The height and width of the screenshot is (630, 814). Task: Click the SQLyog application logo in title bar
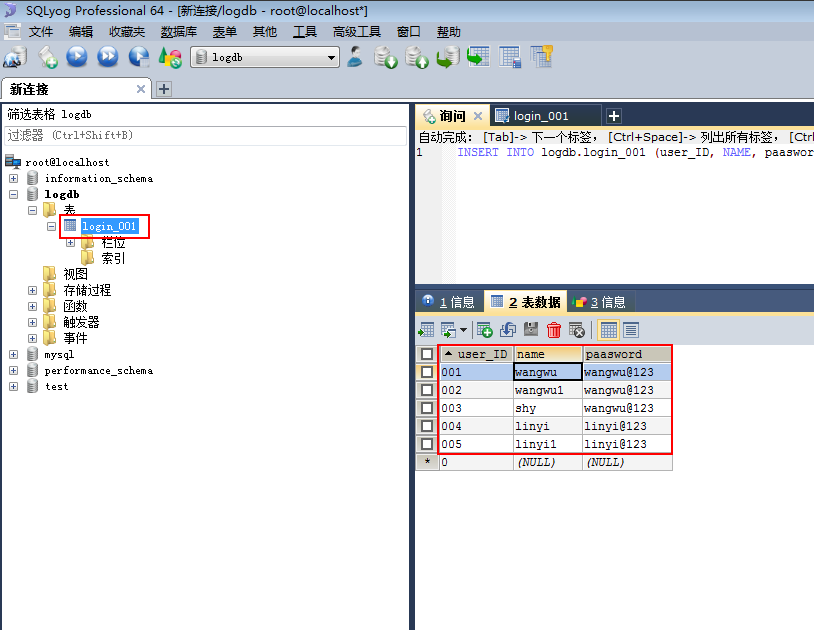pyautogui.click(x=10, y=10)
